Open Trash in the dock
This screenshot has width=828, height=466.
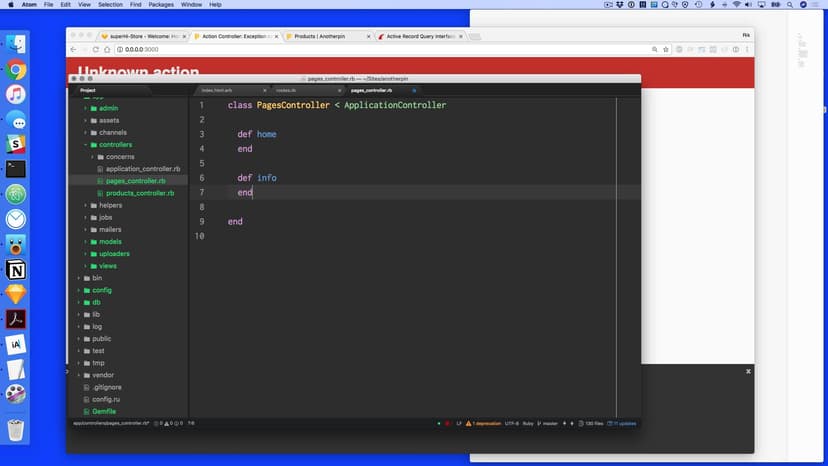[16, 430]
